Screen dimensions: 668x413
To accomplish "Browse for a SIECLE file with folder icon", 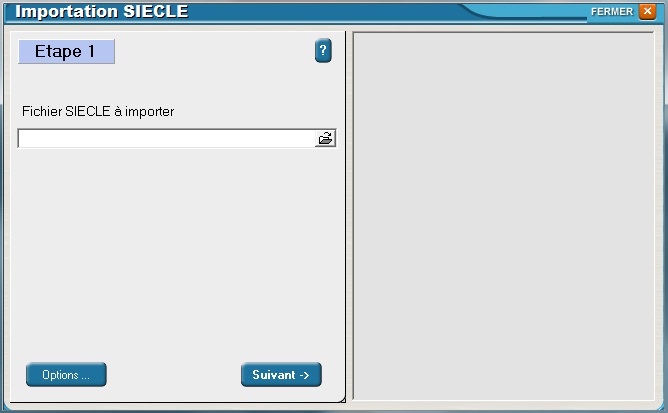I will click(x=325, y=138).
